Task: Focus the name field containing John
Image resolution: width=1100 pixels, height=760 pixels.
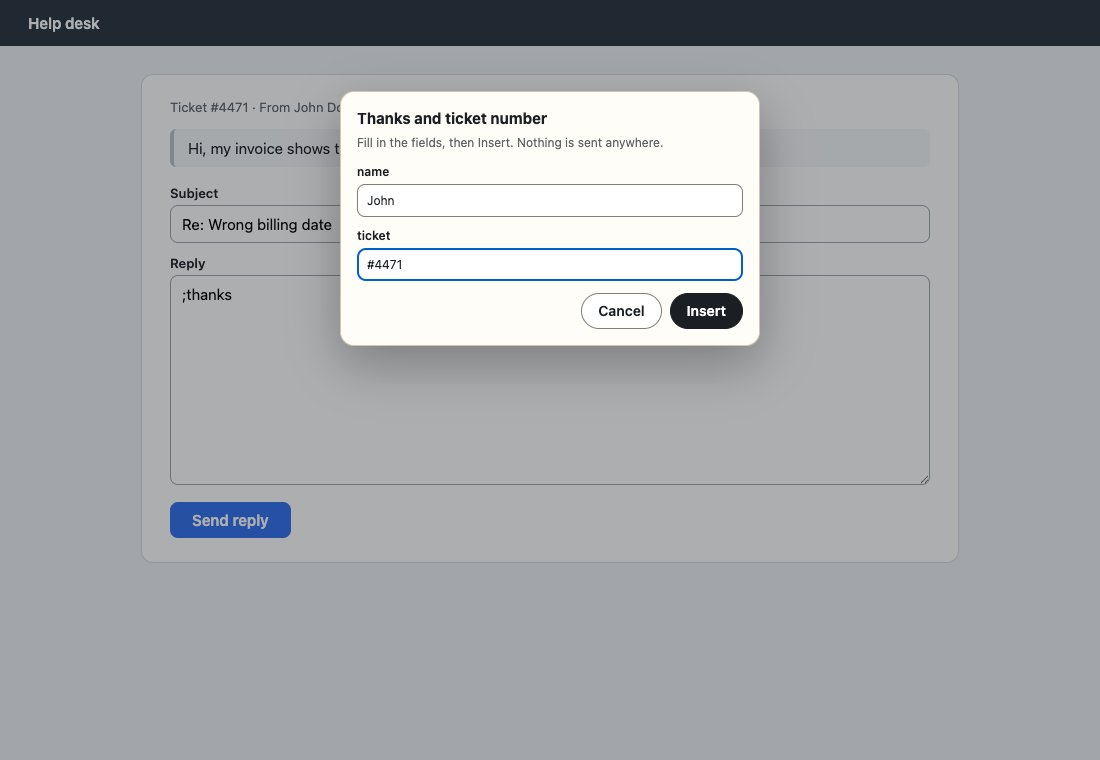Action: tap(549, 201)
